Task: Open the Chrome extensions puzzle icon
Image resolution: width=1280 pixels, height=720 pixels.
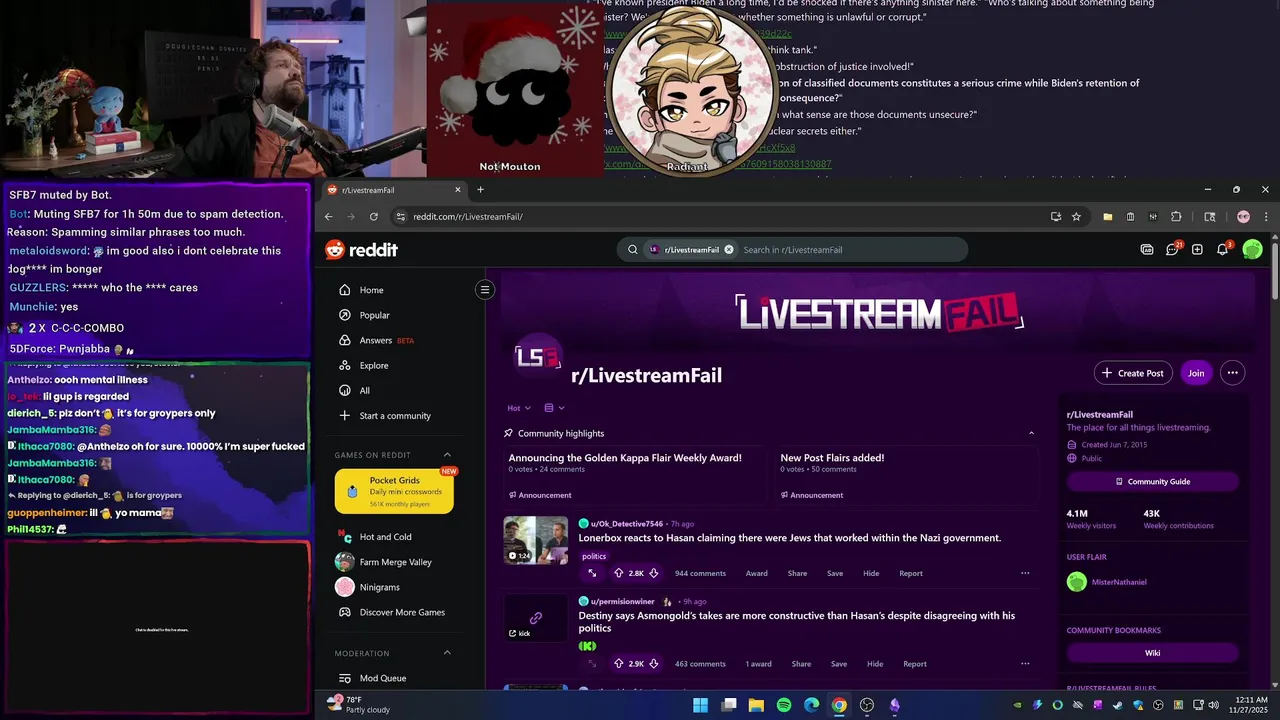Action: (x=1176, y=216)
